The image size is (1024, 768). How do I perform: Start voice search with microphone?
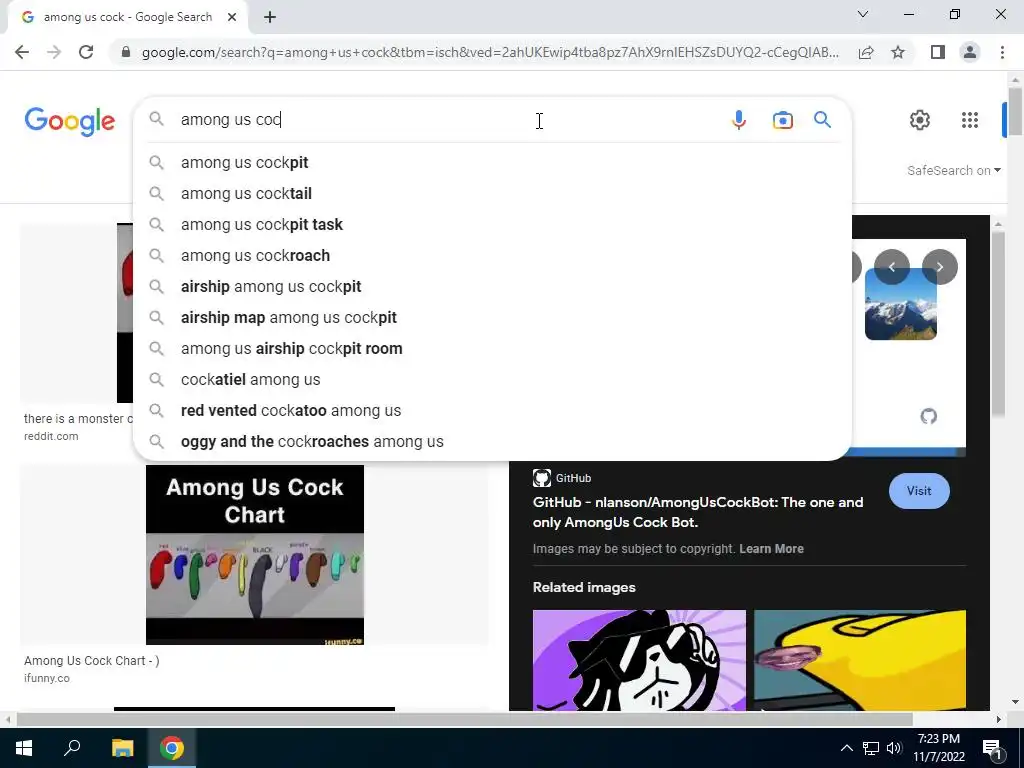[x=739, y=120]
